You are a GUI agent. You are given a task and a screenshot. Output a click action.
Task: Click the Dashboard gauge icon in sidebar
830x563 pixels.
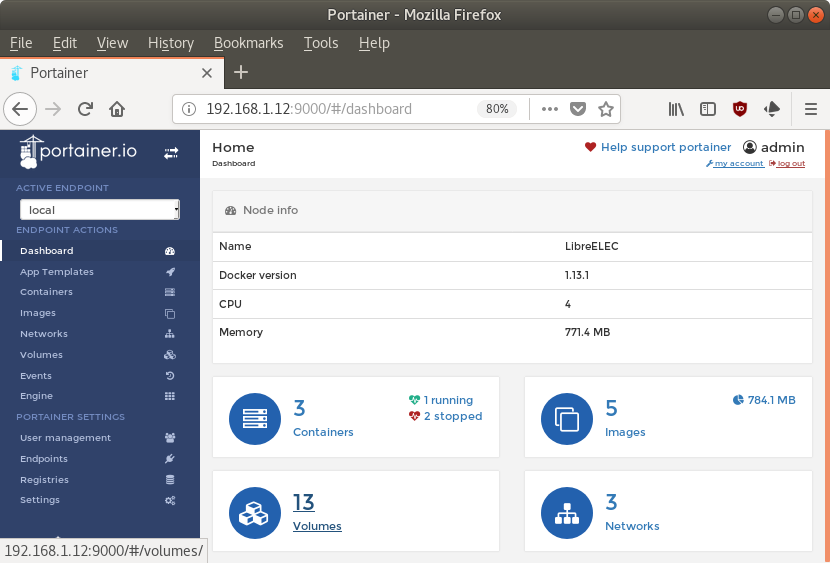coord(170,251)
